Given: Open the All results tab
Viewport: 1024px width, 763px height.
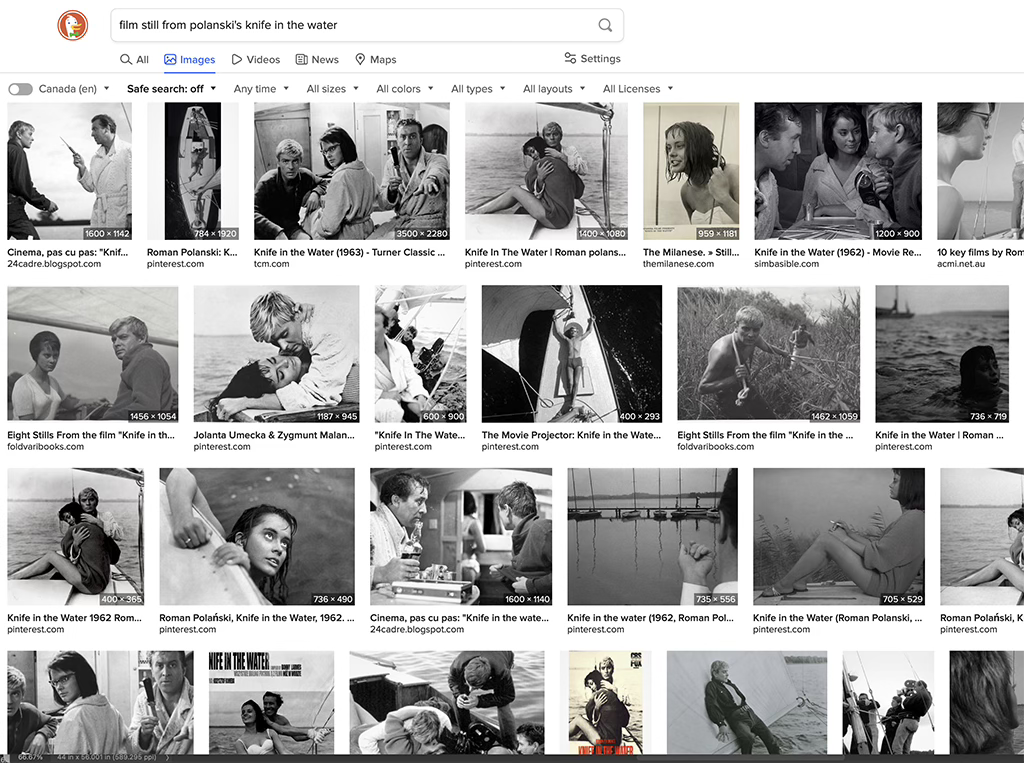Looking at the screenshot, I should (x=135, y=59).
